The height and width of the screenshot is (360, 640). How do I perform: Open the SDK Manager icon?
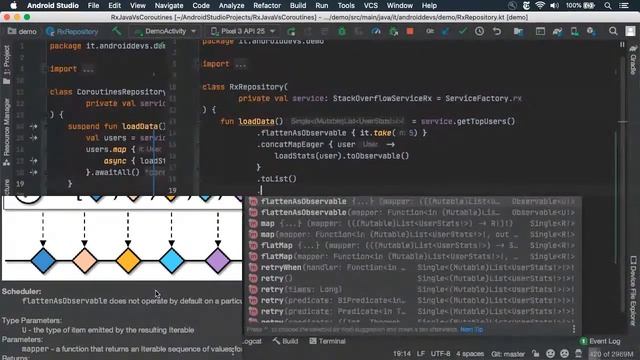point(591,31)
